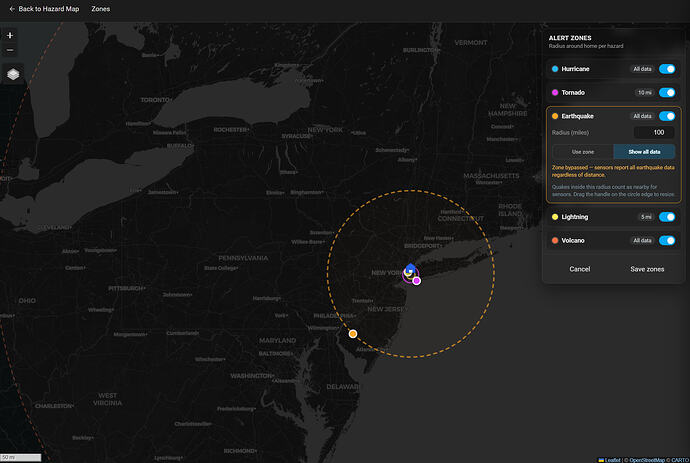Expand the Volcano zone row
The width and height of the screenshot is (690, 463).
tap(613, 240)
